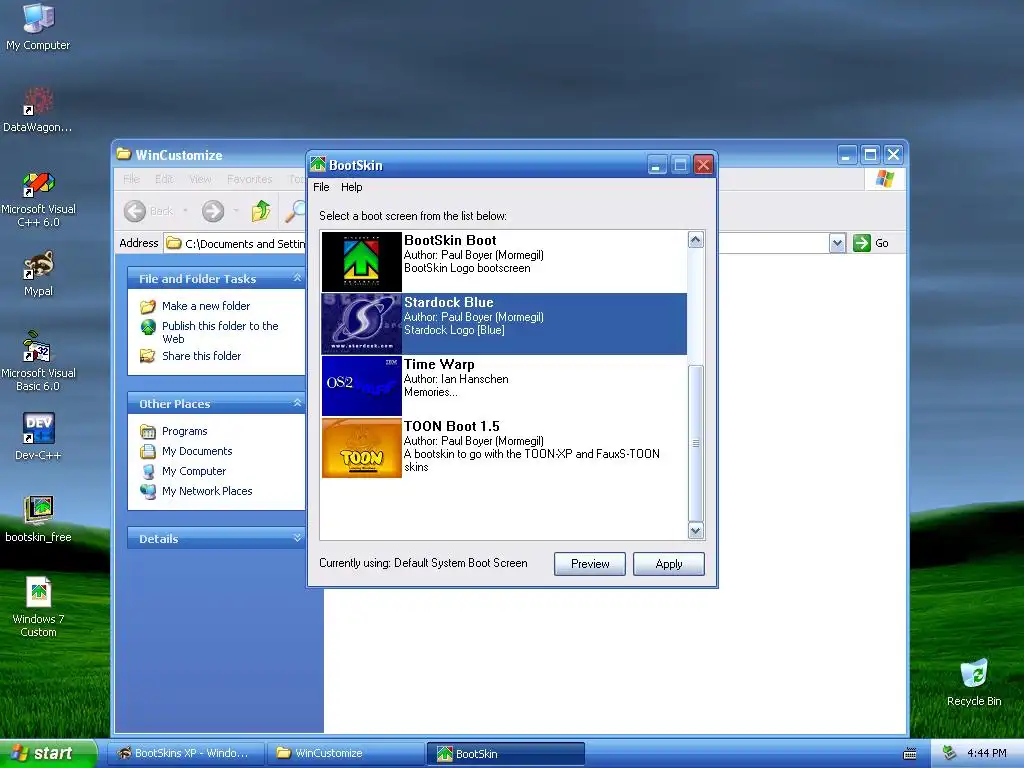Click the boot screen list scrollbar thumb
This screenshot has height=768, width=1024.
click(696, 443)
